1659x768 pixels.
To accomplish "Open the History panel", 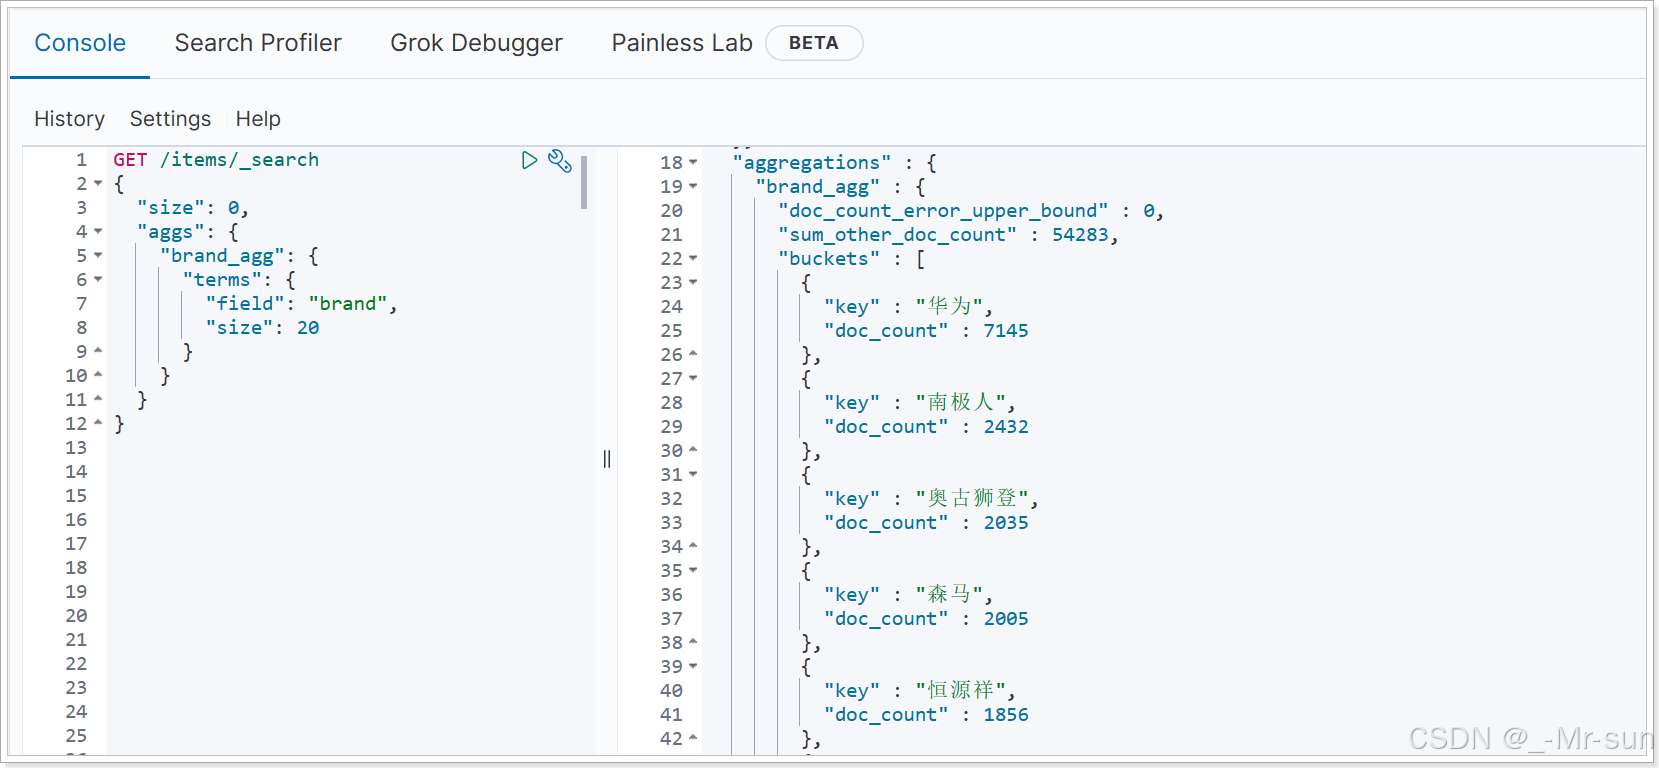I will pyautogui.click(x=69, y=119).
